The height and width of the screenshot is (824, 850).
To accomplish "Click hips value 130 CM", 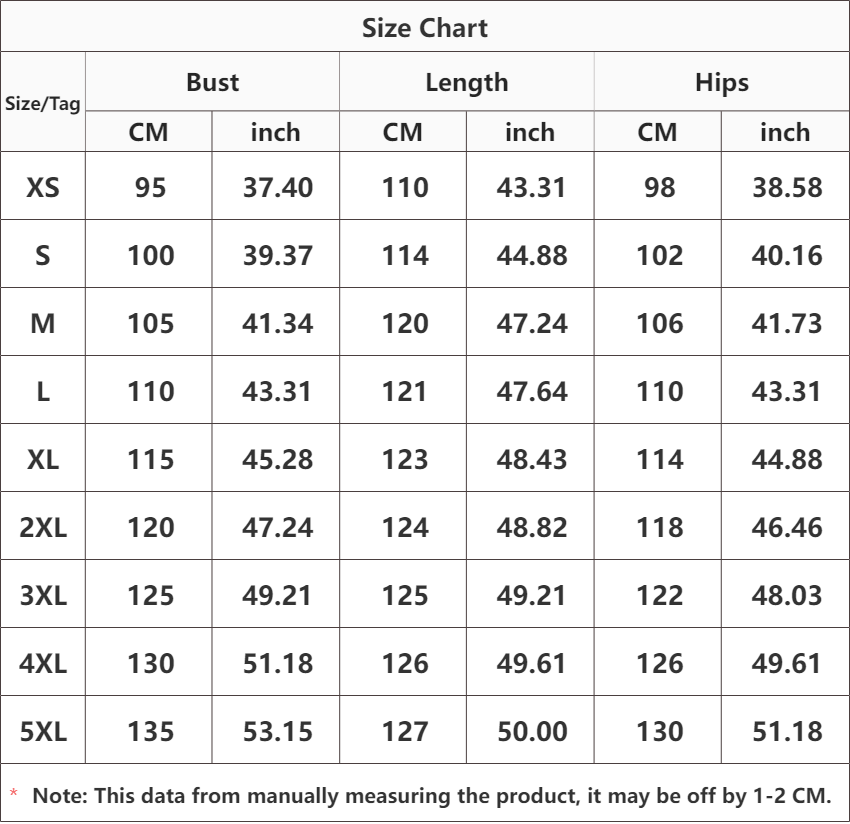I will [659, 731].
